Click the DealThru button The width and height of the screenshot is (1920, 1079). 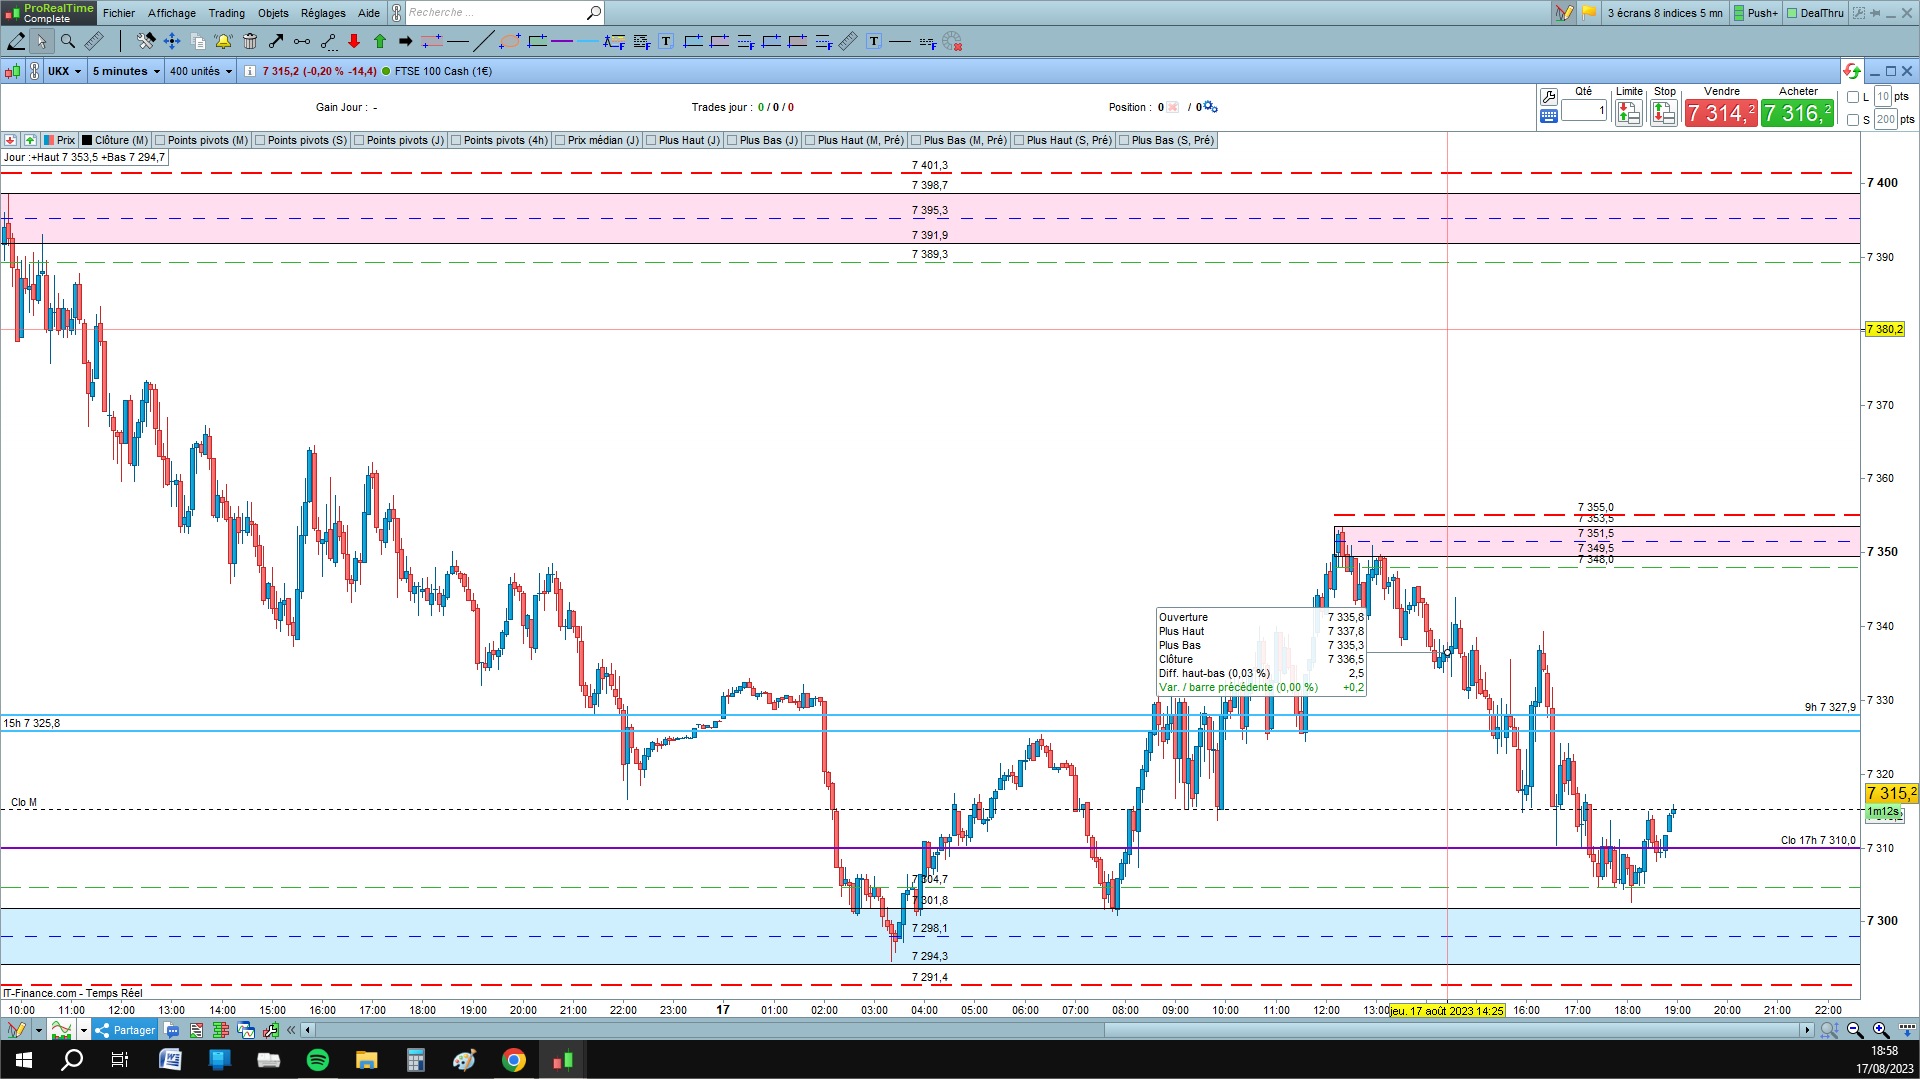click(1816, 13)
